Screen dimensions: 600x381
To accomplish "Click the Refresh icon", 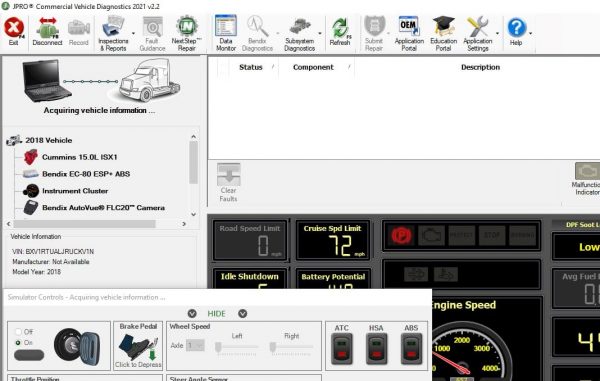I will click(x=340, y=32).
